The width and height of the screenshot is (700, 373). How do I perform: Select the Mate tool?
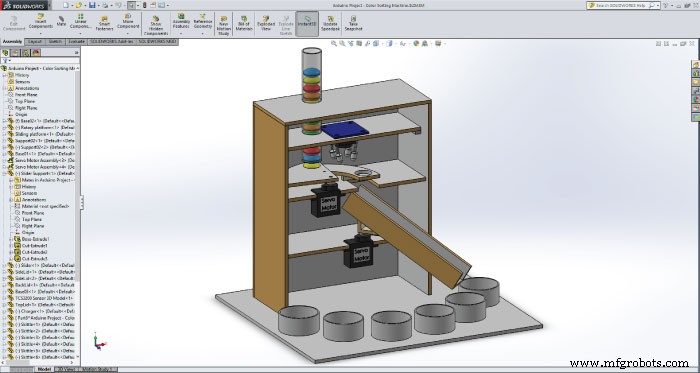click(61, 21)
